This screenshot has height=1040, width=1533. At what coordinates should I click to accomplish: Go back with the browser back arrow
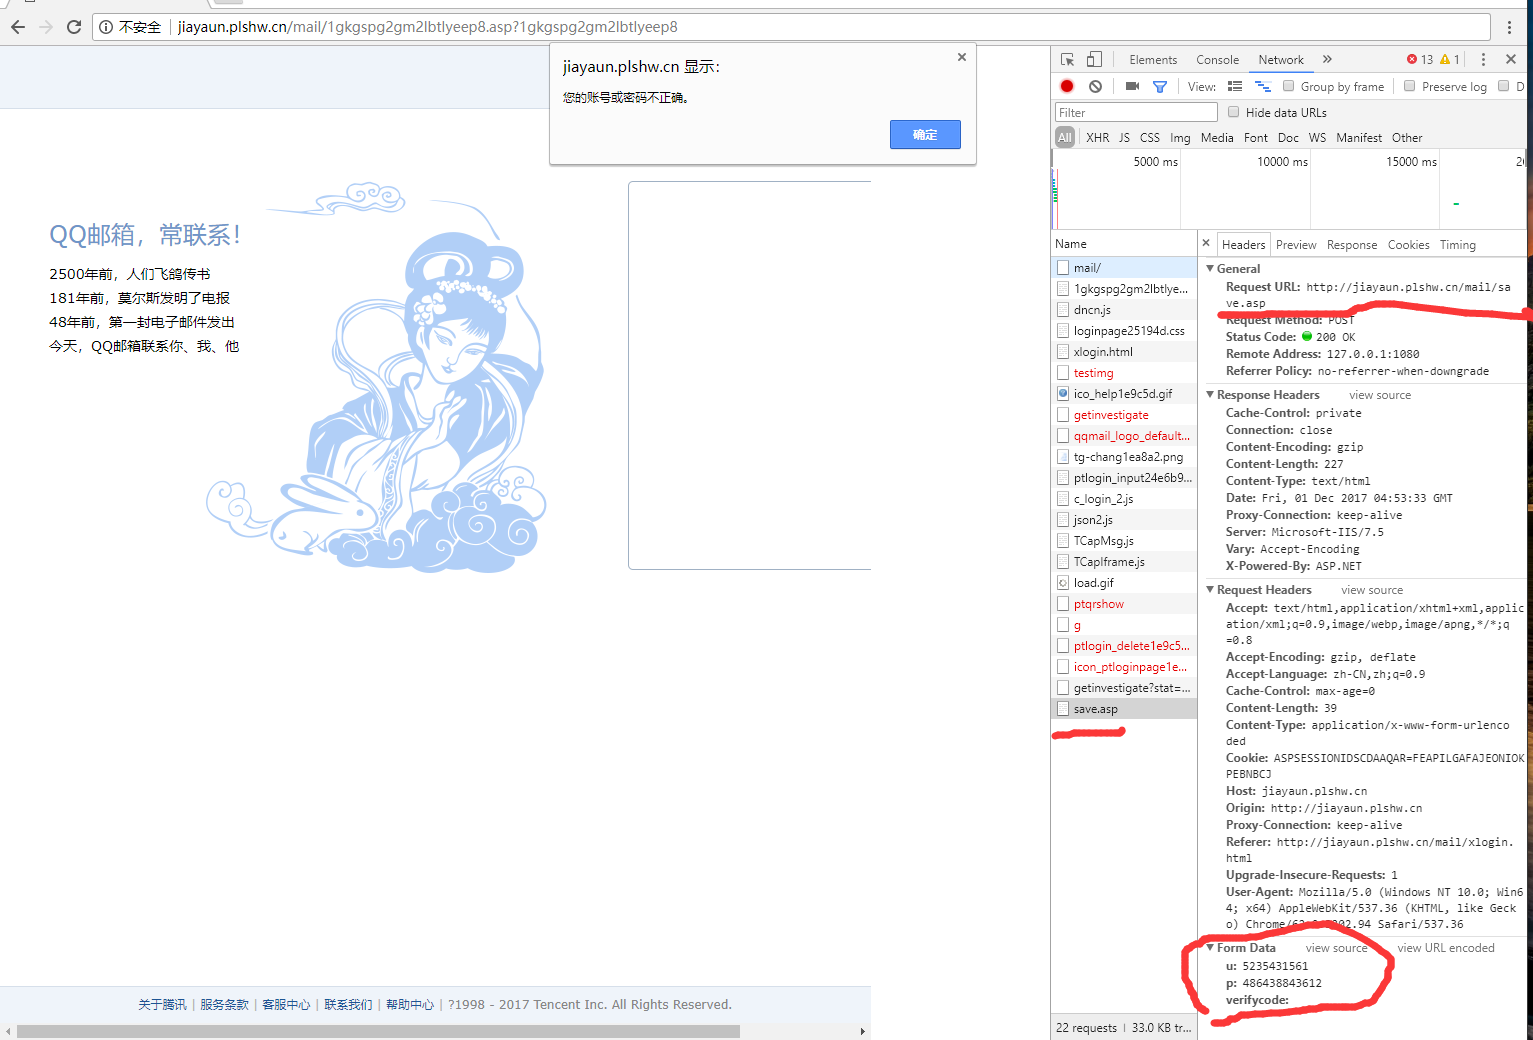[17, 27]
